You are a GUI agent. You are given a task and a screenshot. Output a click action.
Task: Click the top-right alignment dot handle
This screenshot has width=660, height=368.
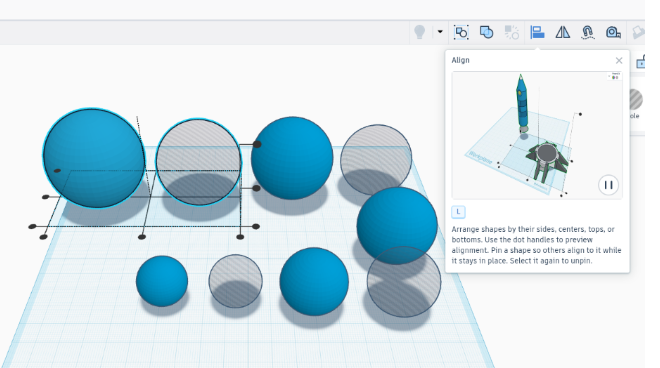pyautogui.click(x=257, y=144)
